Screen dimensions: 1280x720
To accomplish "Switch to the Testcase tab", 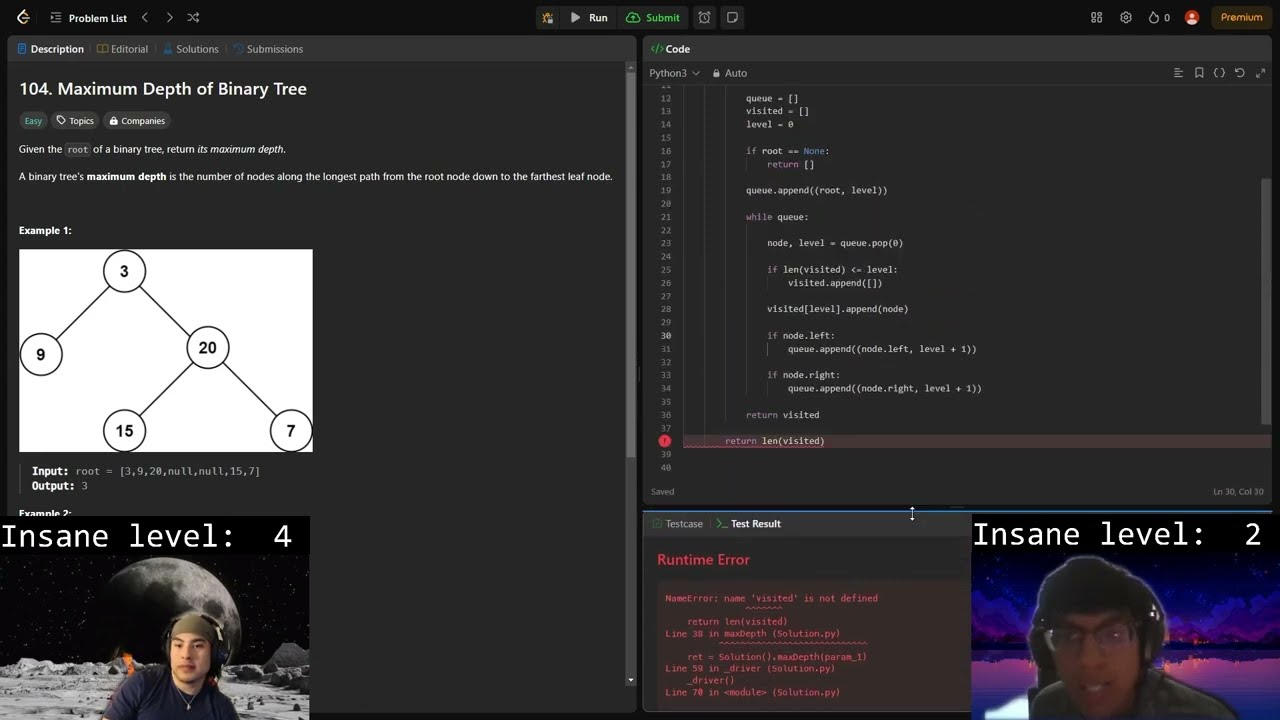I will (676, 524).
